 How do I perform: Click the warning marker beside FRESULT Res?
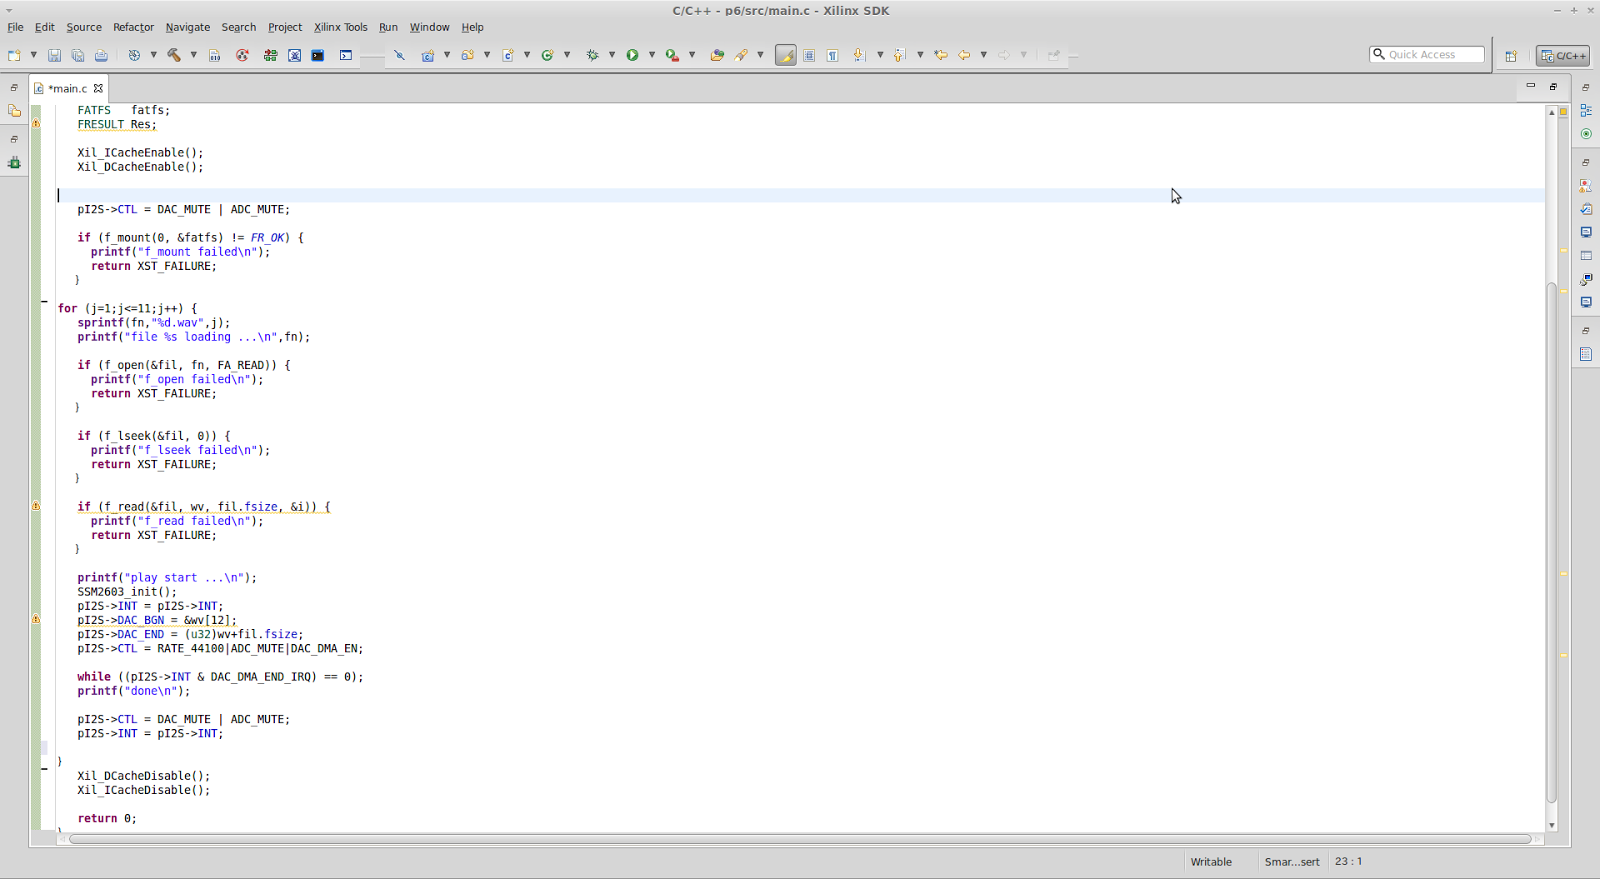coord(36,124)
